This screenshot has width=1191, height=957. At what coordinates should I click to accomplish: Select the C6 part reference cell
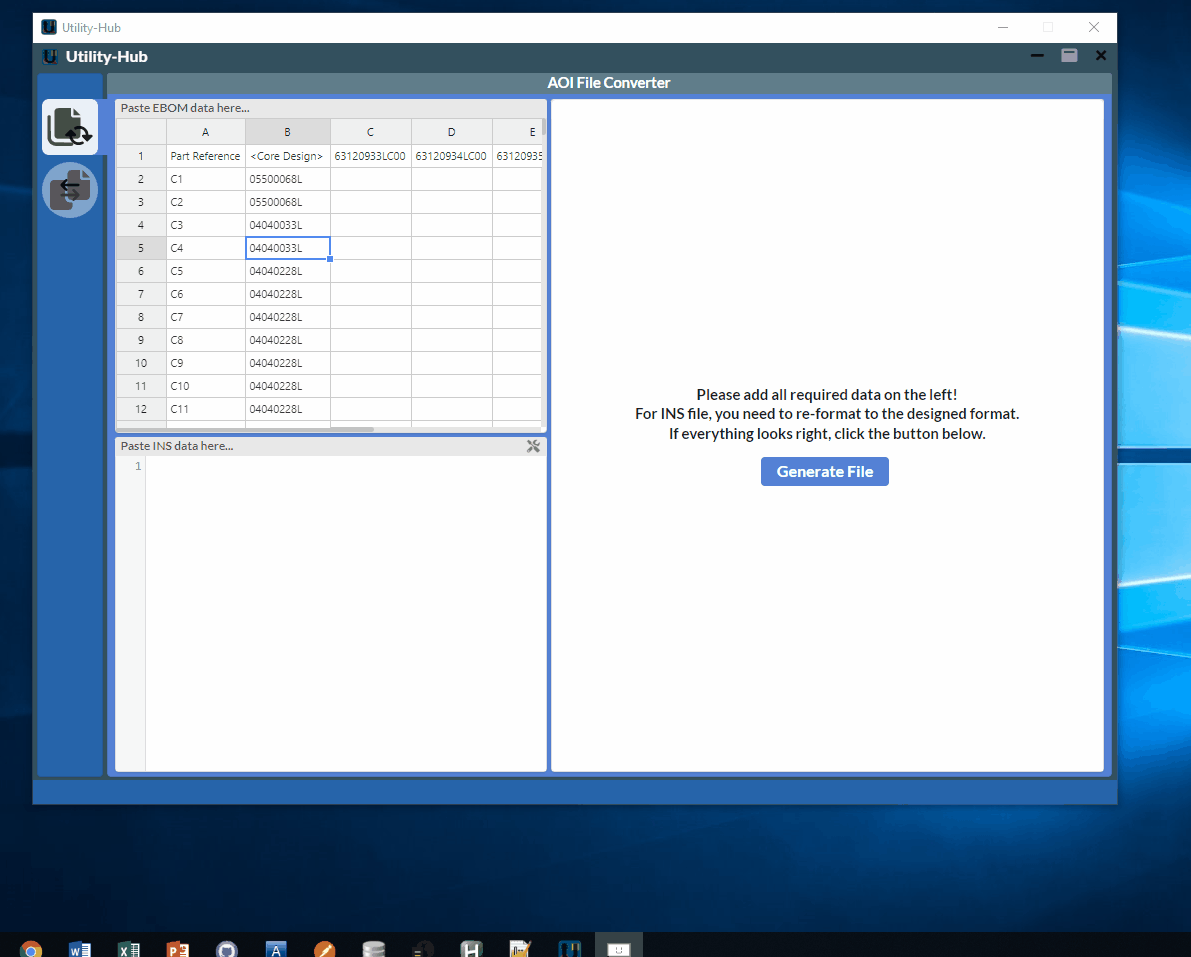206,294
